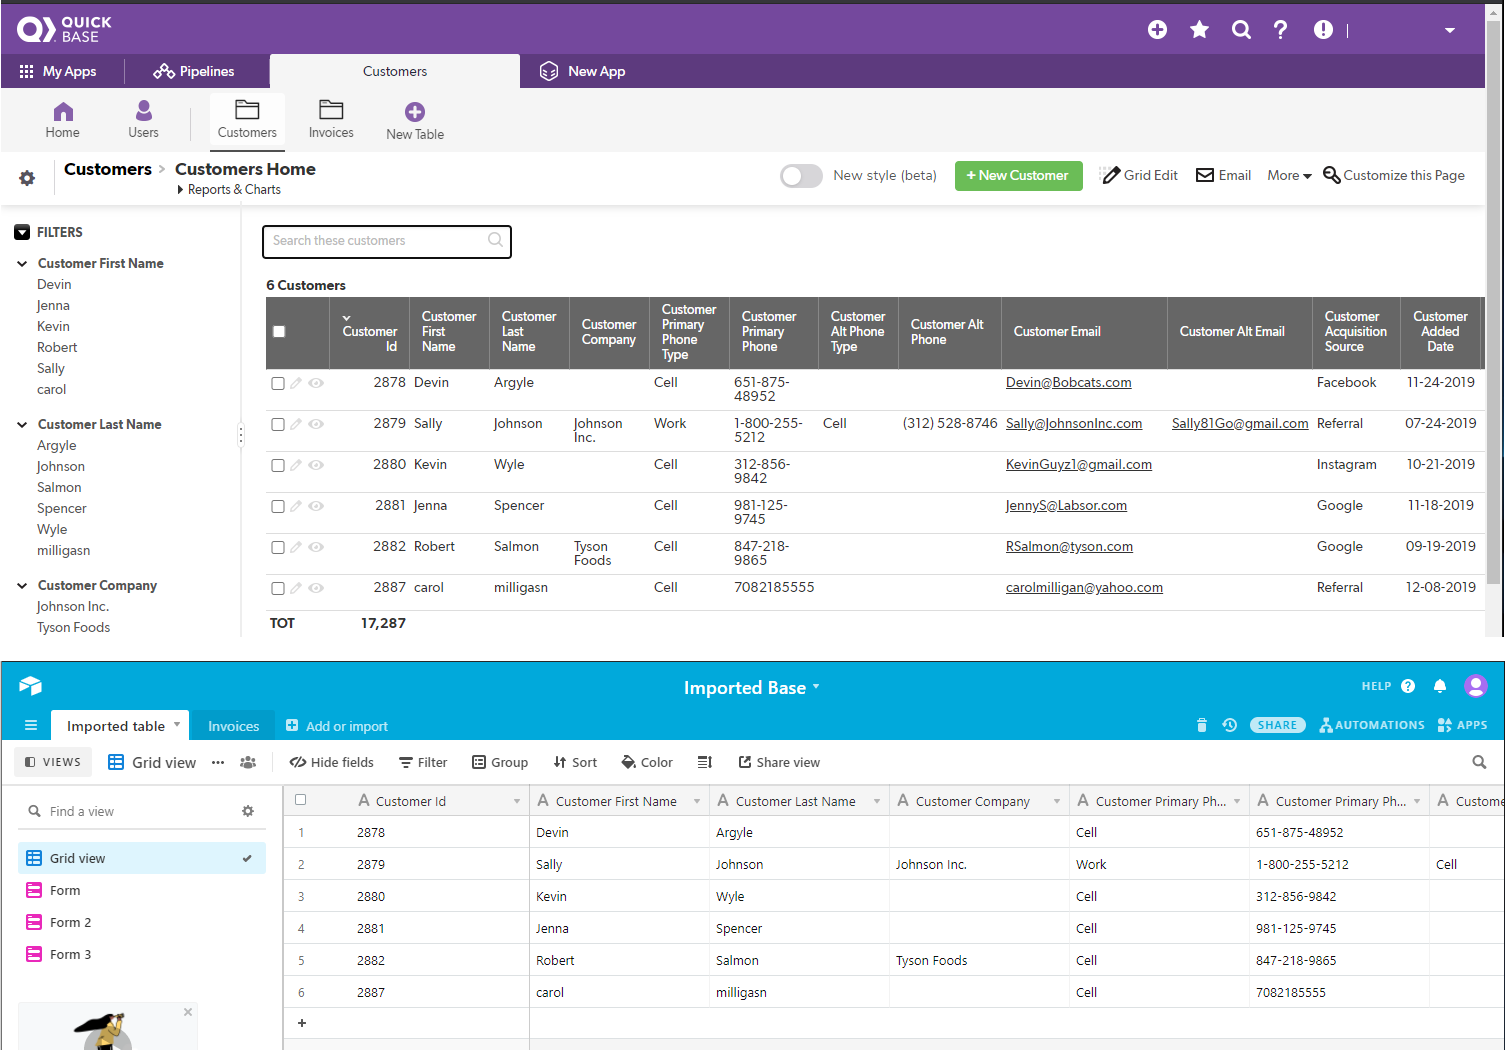Collapse the FILTERS panel arrow
This screenshot has width=1505, height=1050.
[22, 232]
